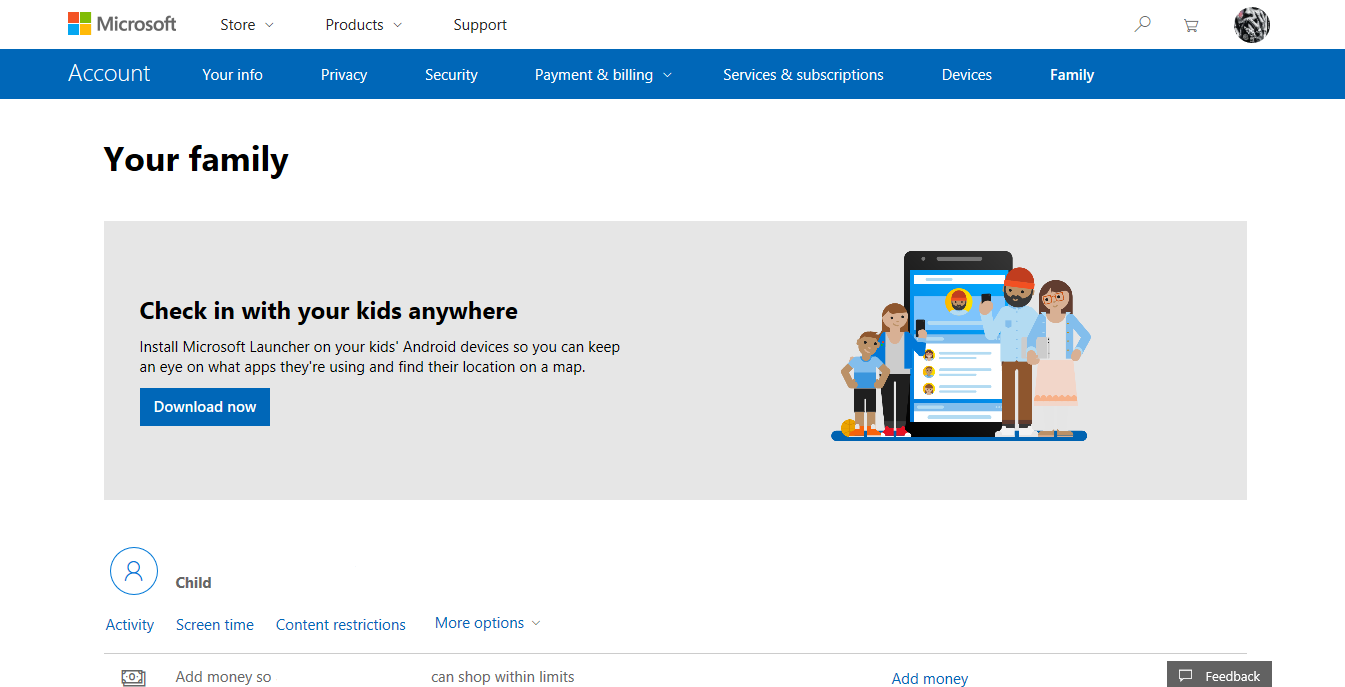Click the Add money link
Viewport: 1345px width, 687px height.
click(930, 678)
